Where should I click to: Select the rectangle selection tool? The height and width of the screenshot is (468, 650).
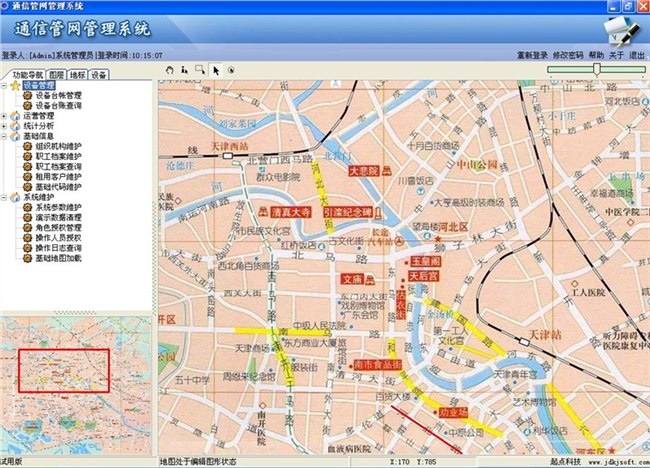click(x=202, y=69)
